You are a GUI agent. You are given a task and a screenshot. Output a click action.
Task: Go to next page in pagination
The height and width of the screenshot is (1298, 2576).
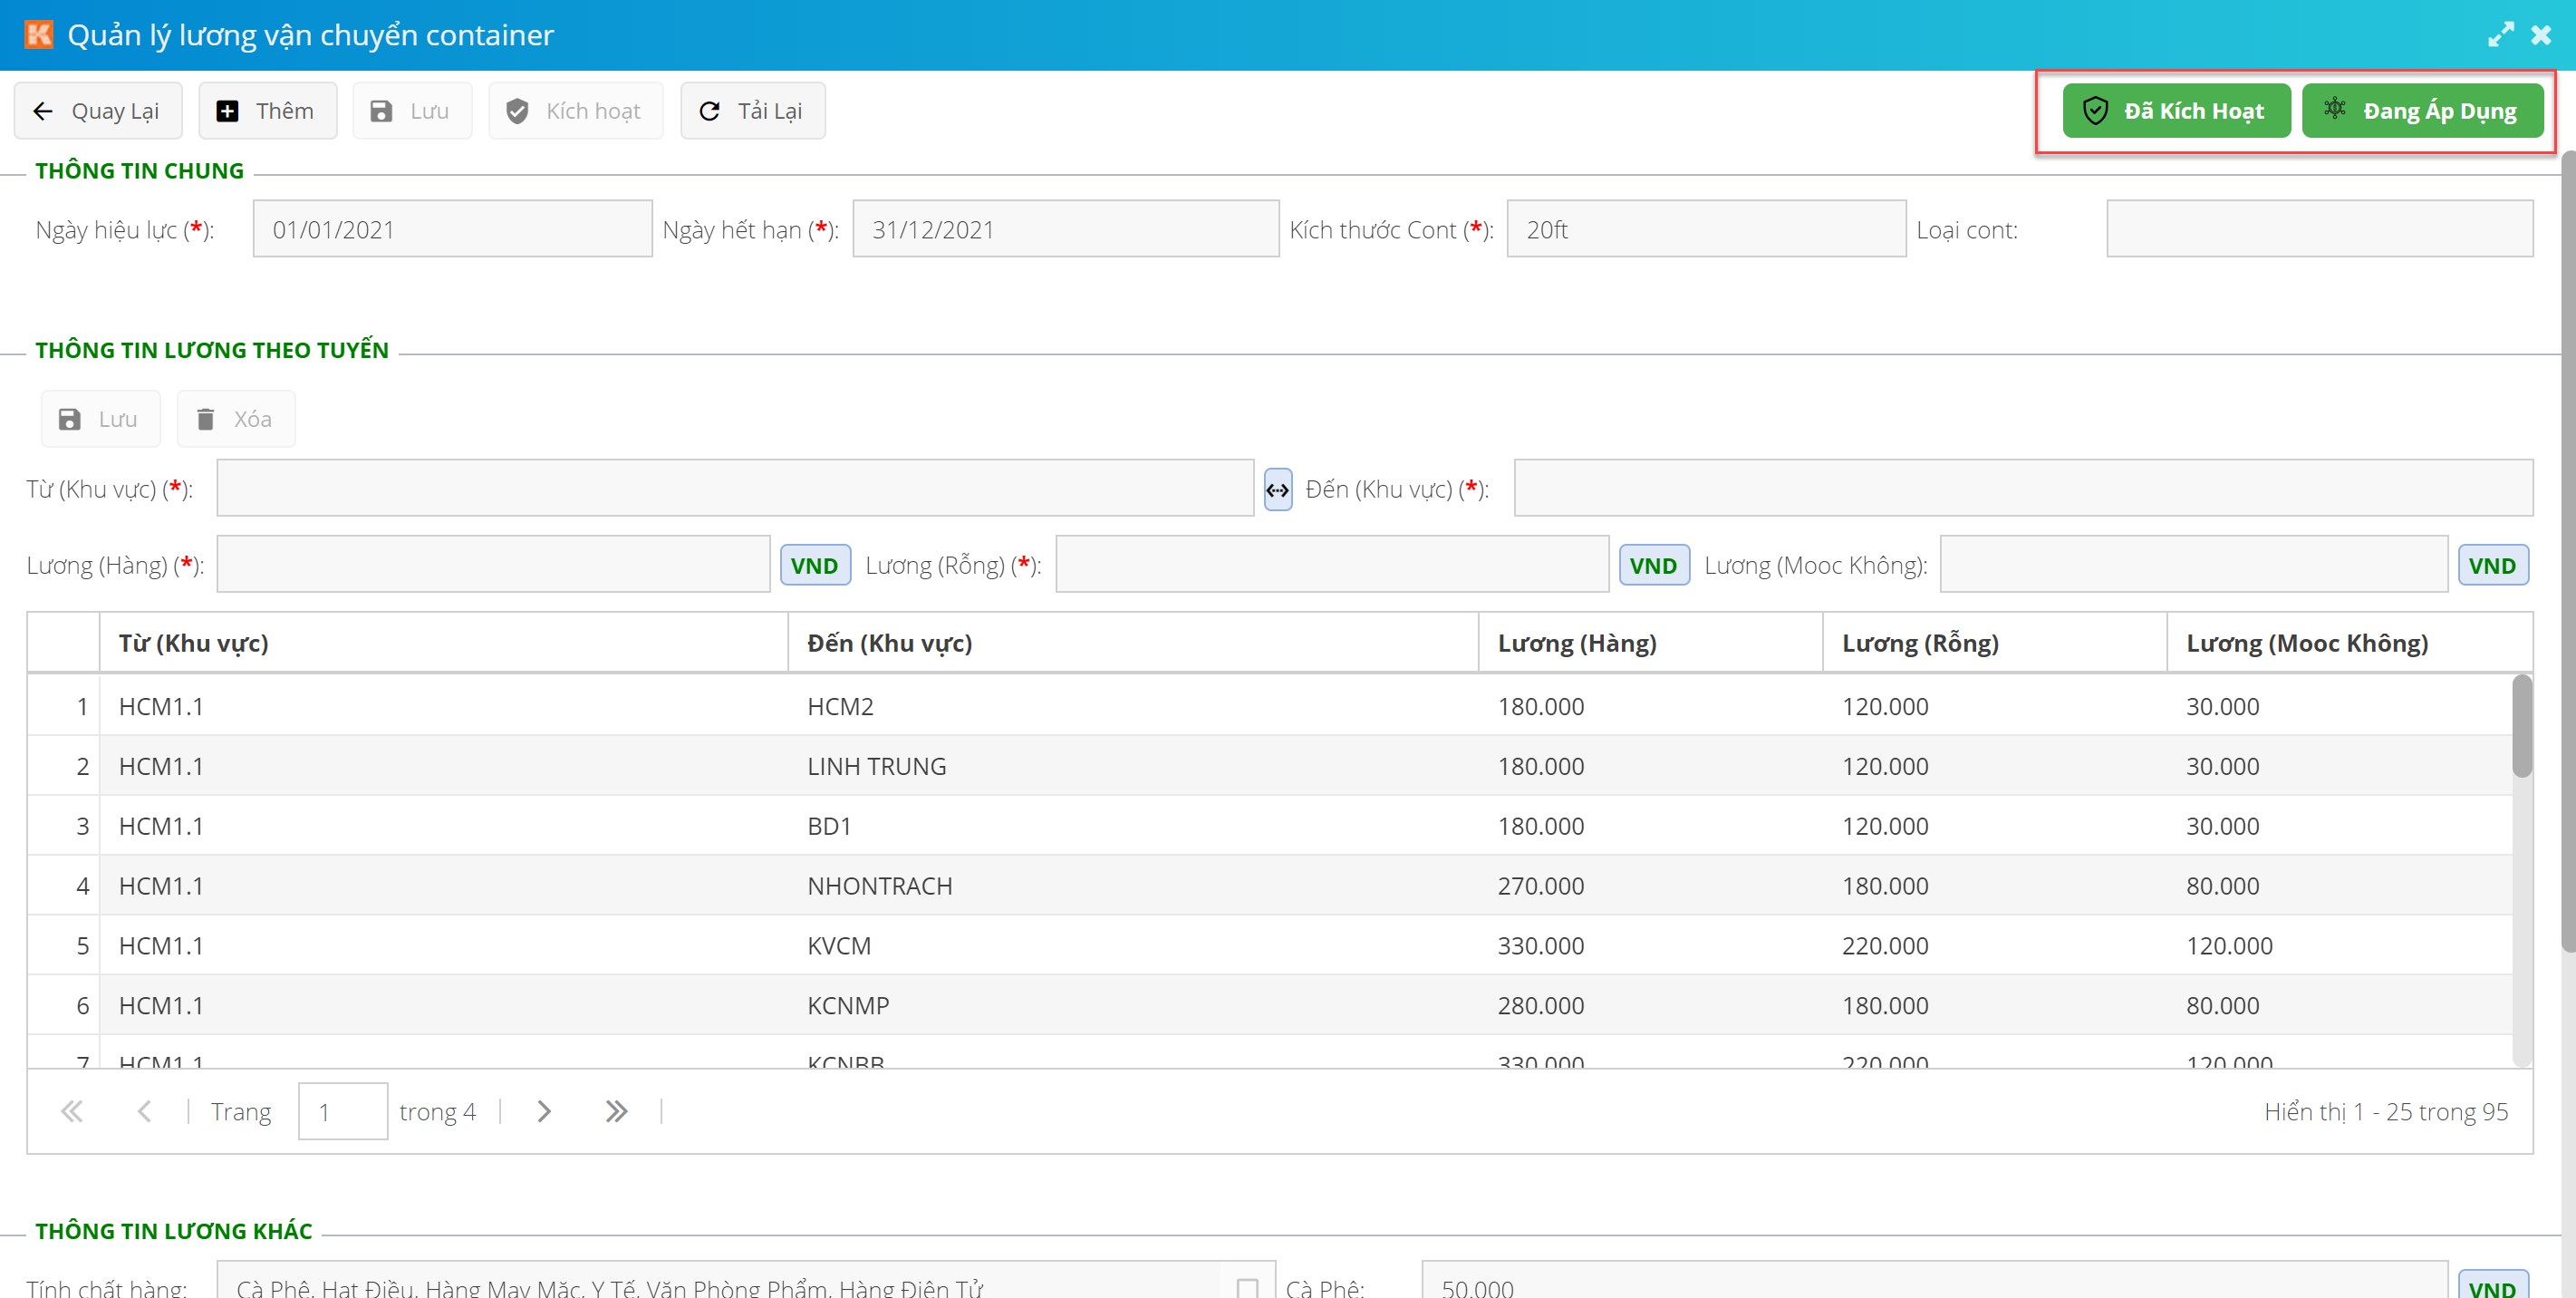pyautogui.click(x=543, y=1112)
